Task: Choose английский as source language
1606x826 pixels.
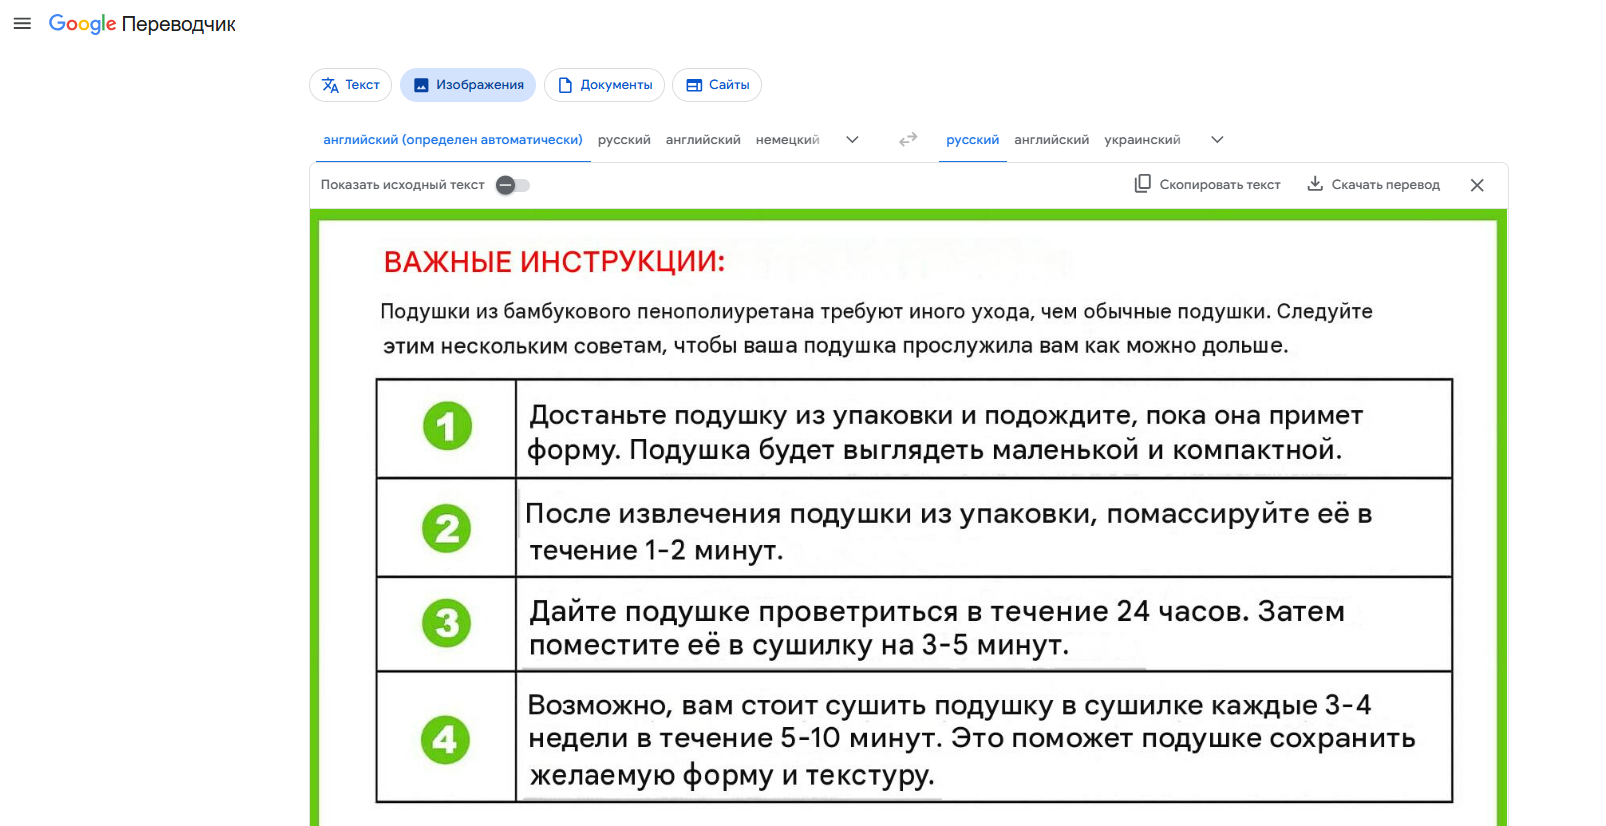Action: (703, 140)
